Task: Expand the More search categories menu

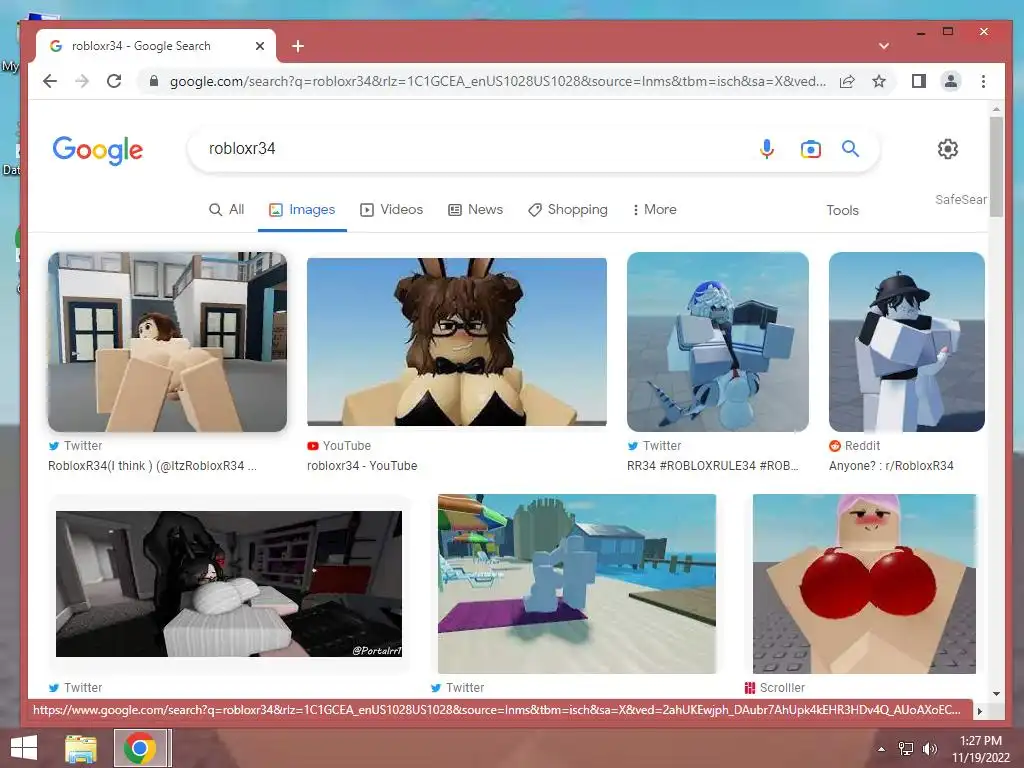Action: tap(654, 210)
